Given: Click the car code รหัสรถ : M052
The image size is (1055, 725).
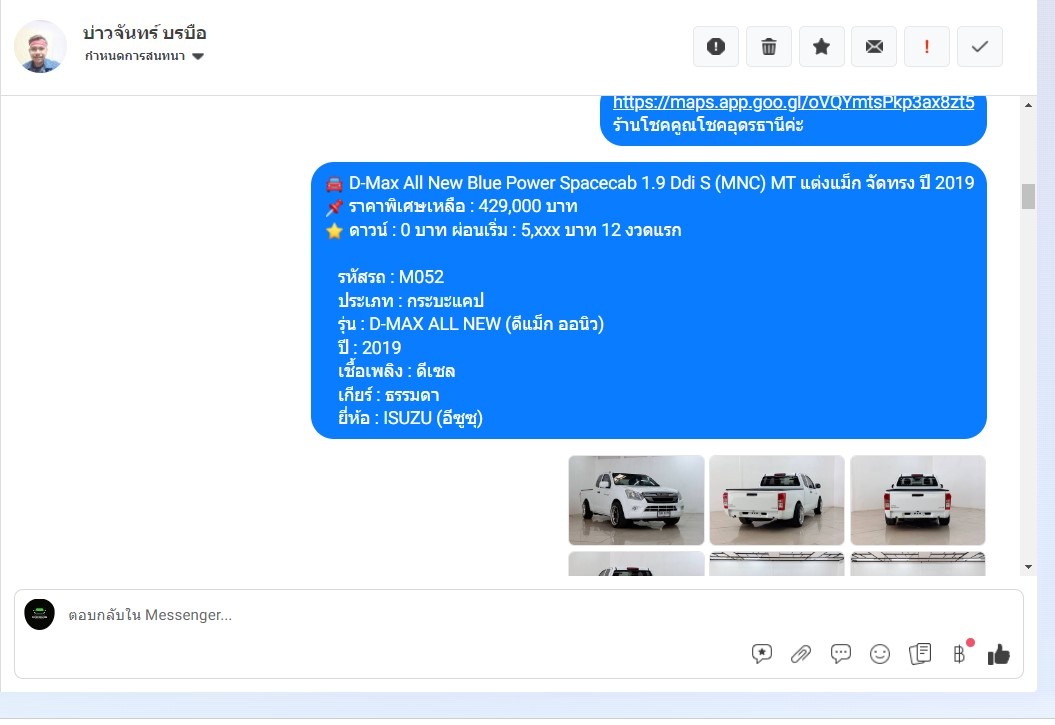Looking at the screenshot, I should (x=391, y=277).
